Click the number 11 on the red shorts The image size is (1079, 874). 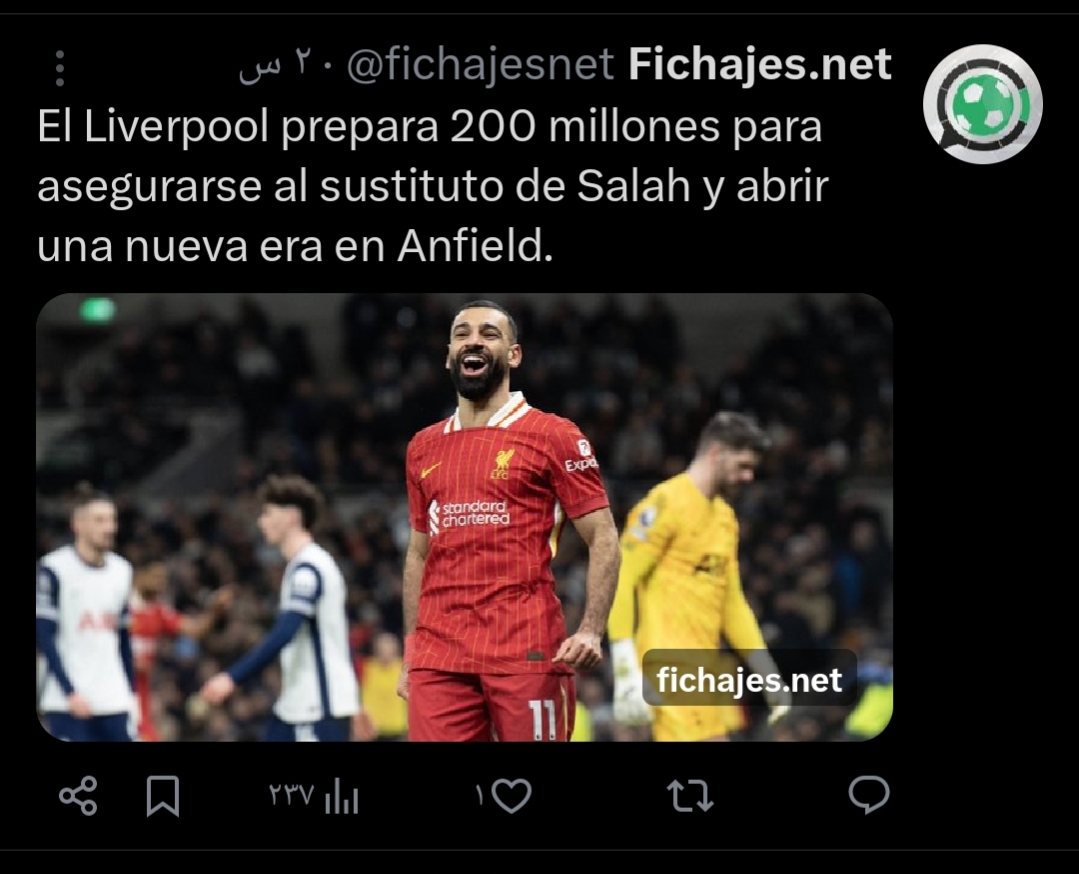click(543, 719)
